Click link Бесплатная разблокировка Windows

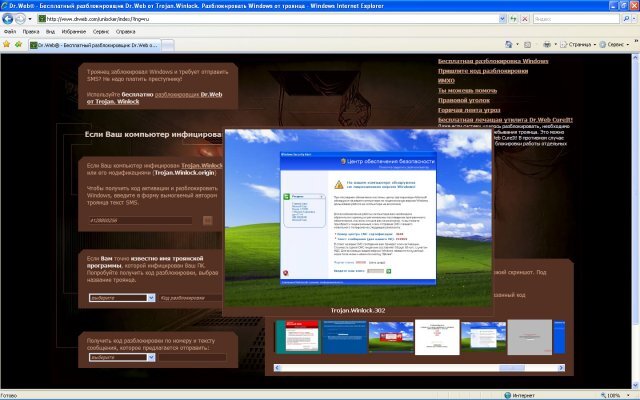tap(493, 61)
